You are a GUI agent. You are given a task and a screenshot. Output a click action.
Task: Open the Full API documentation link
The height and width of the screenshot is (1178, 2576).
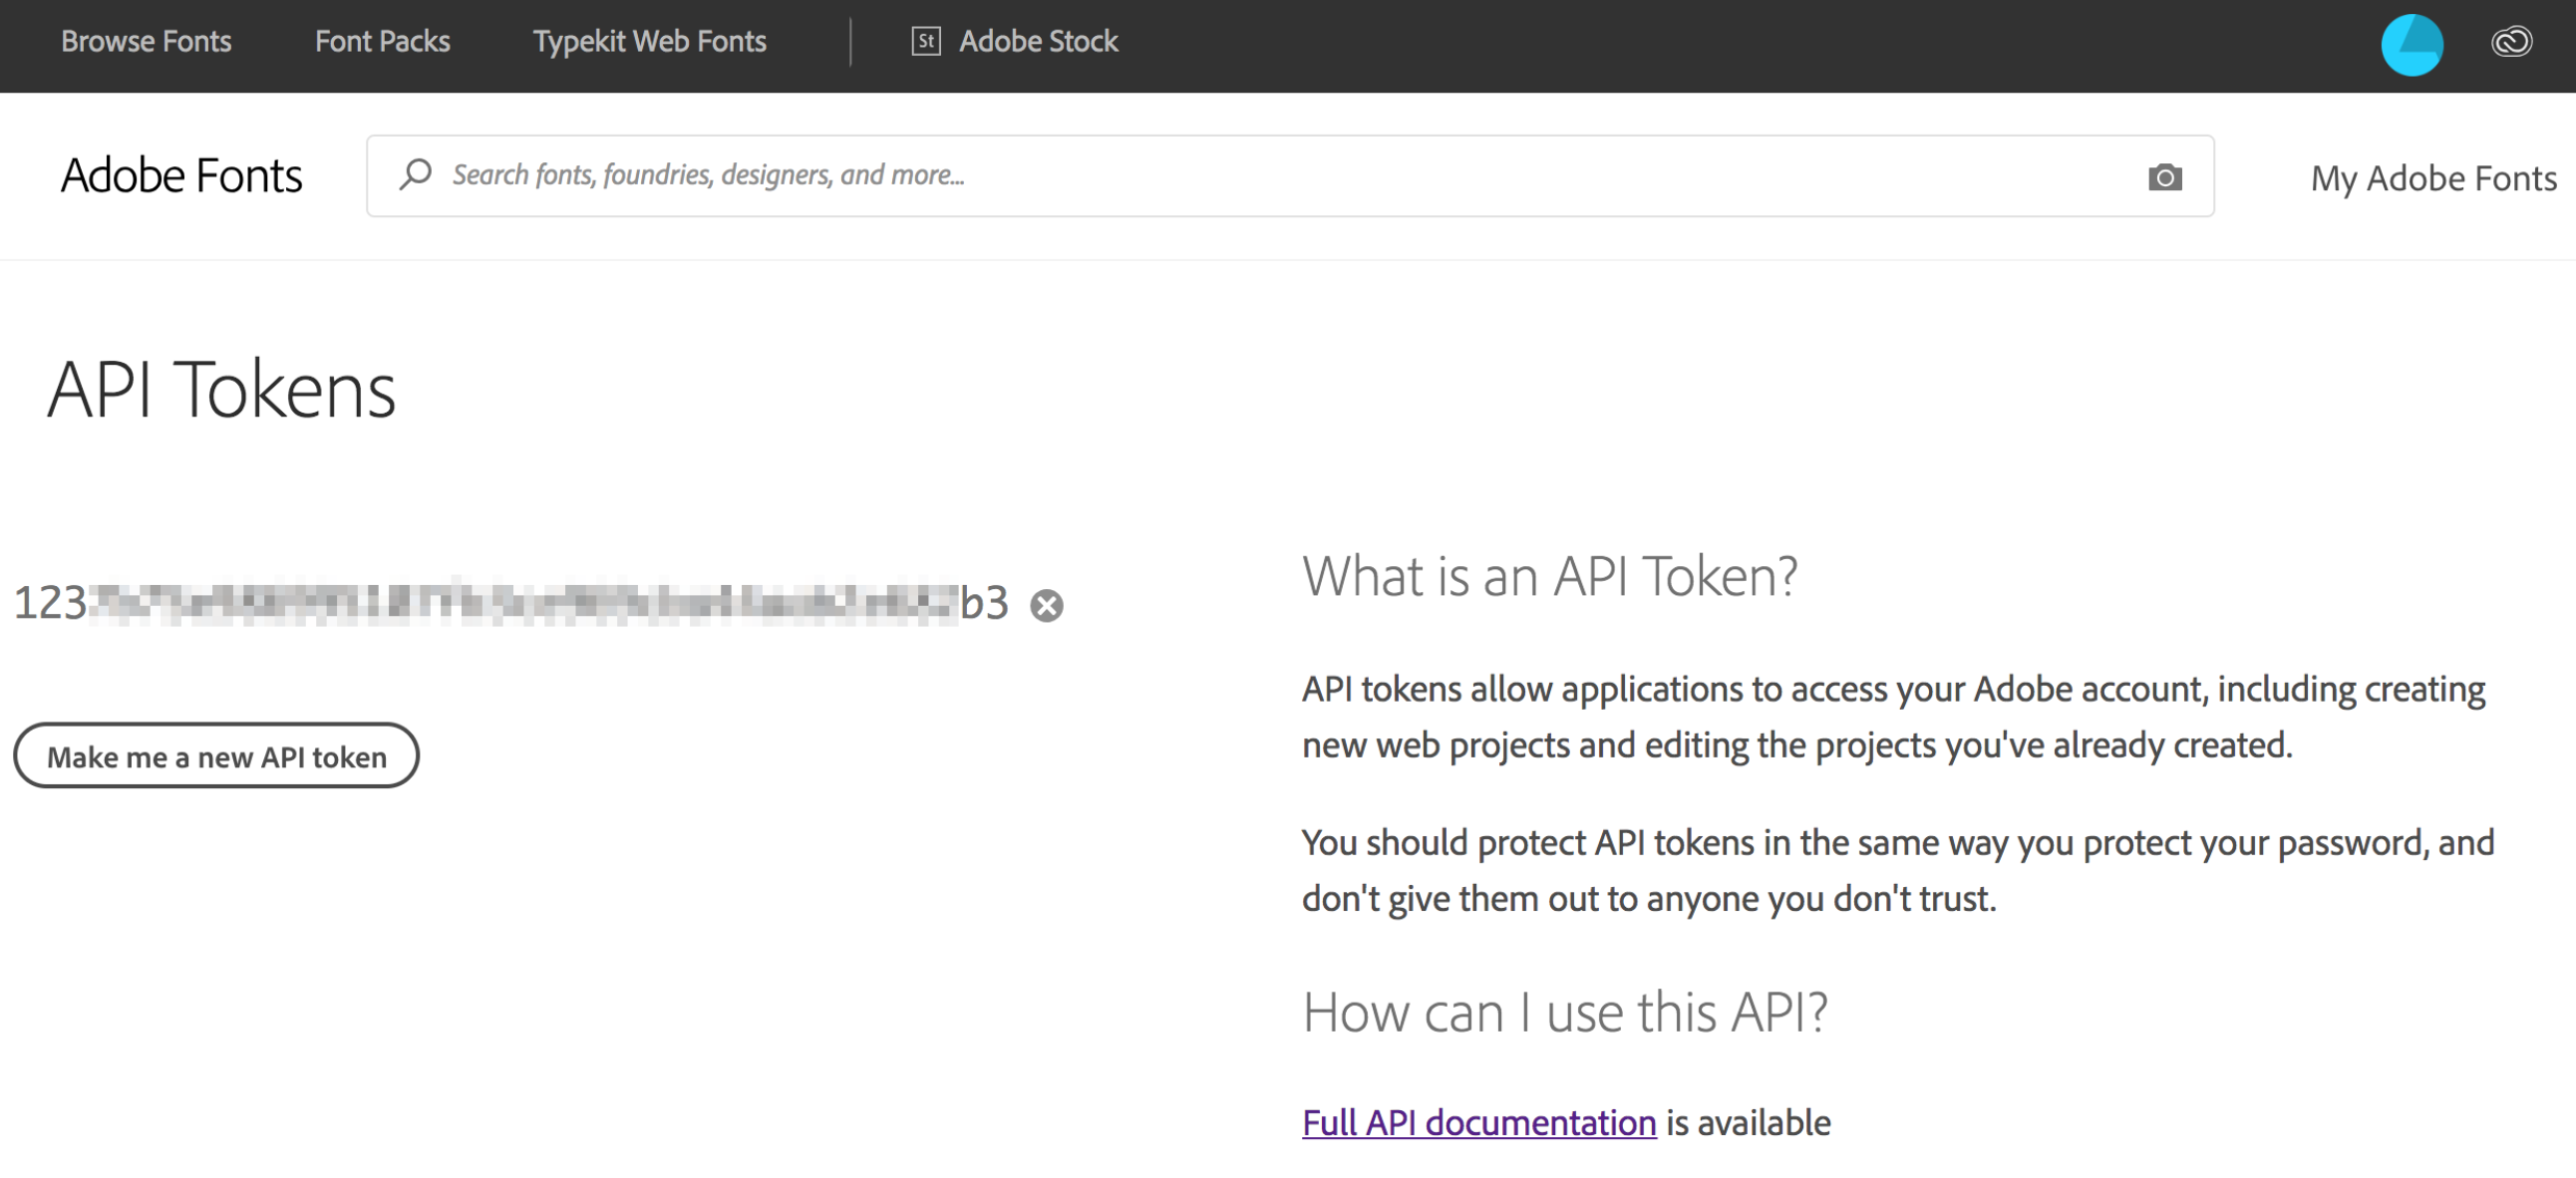click(x=1478, y=1122)
